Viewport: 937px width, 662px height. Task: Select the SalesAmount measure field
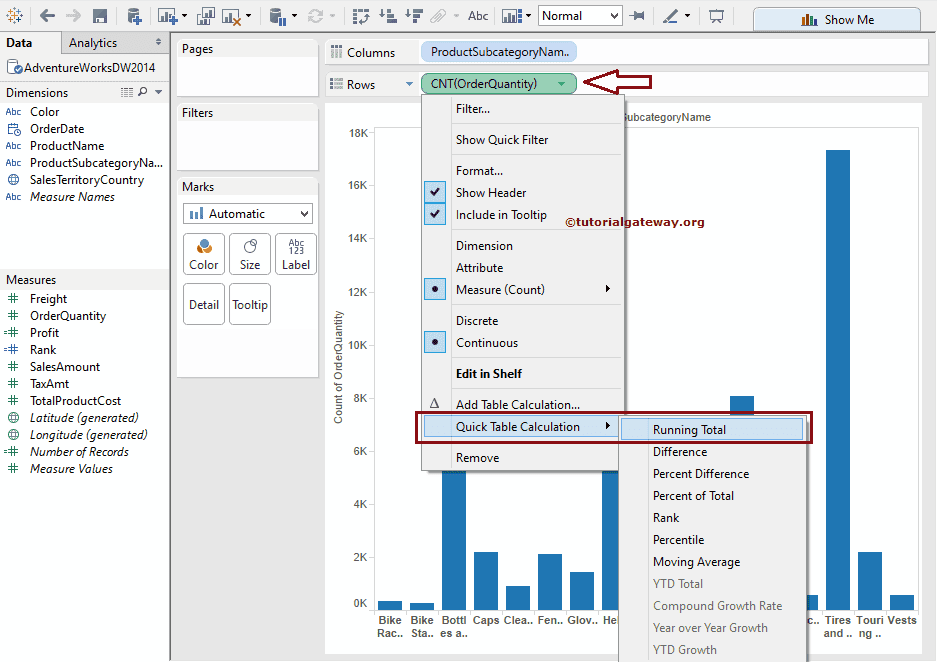(x=65, y=367)
